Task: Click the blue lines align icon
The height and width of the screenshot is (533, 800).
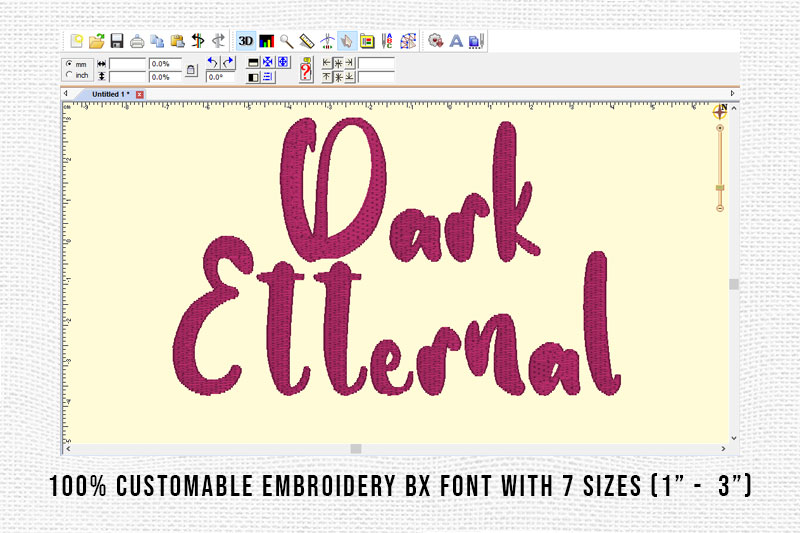Action: click(x=268, y=78)
